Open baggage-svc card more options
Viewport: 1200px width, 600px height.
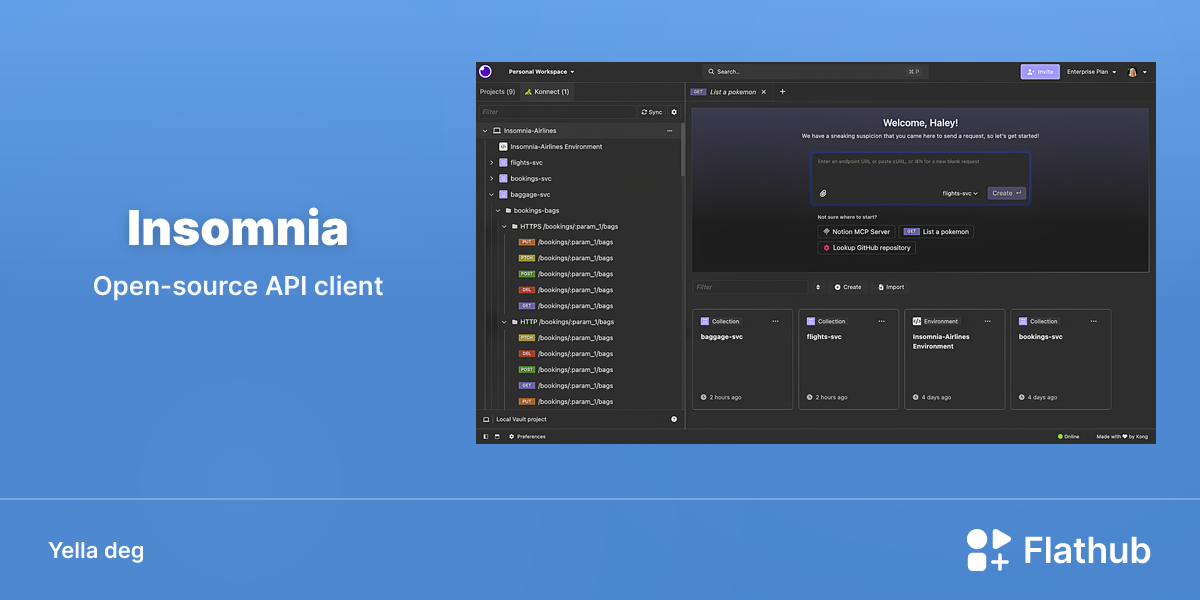click(x=775, y=322)
